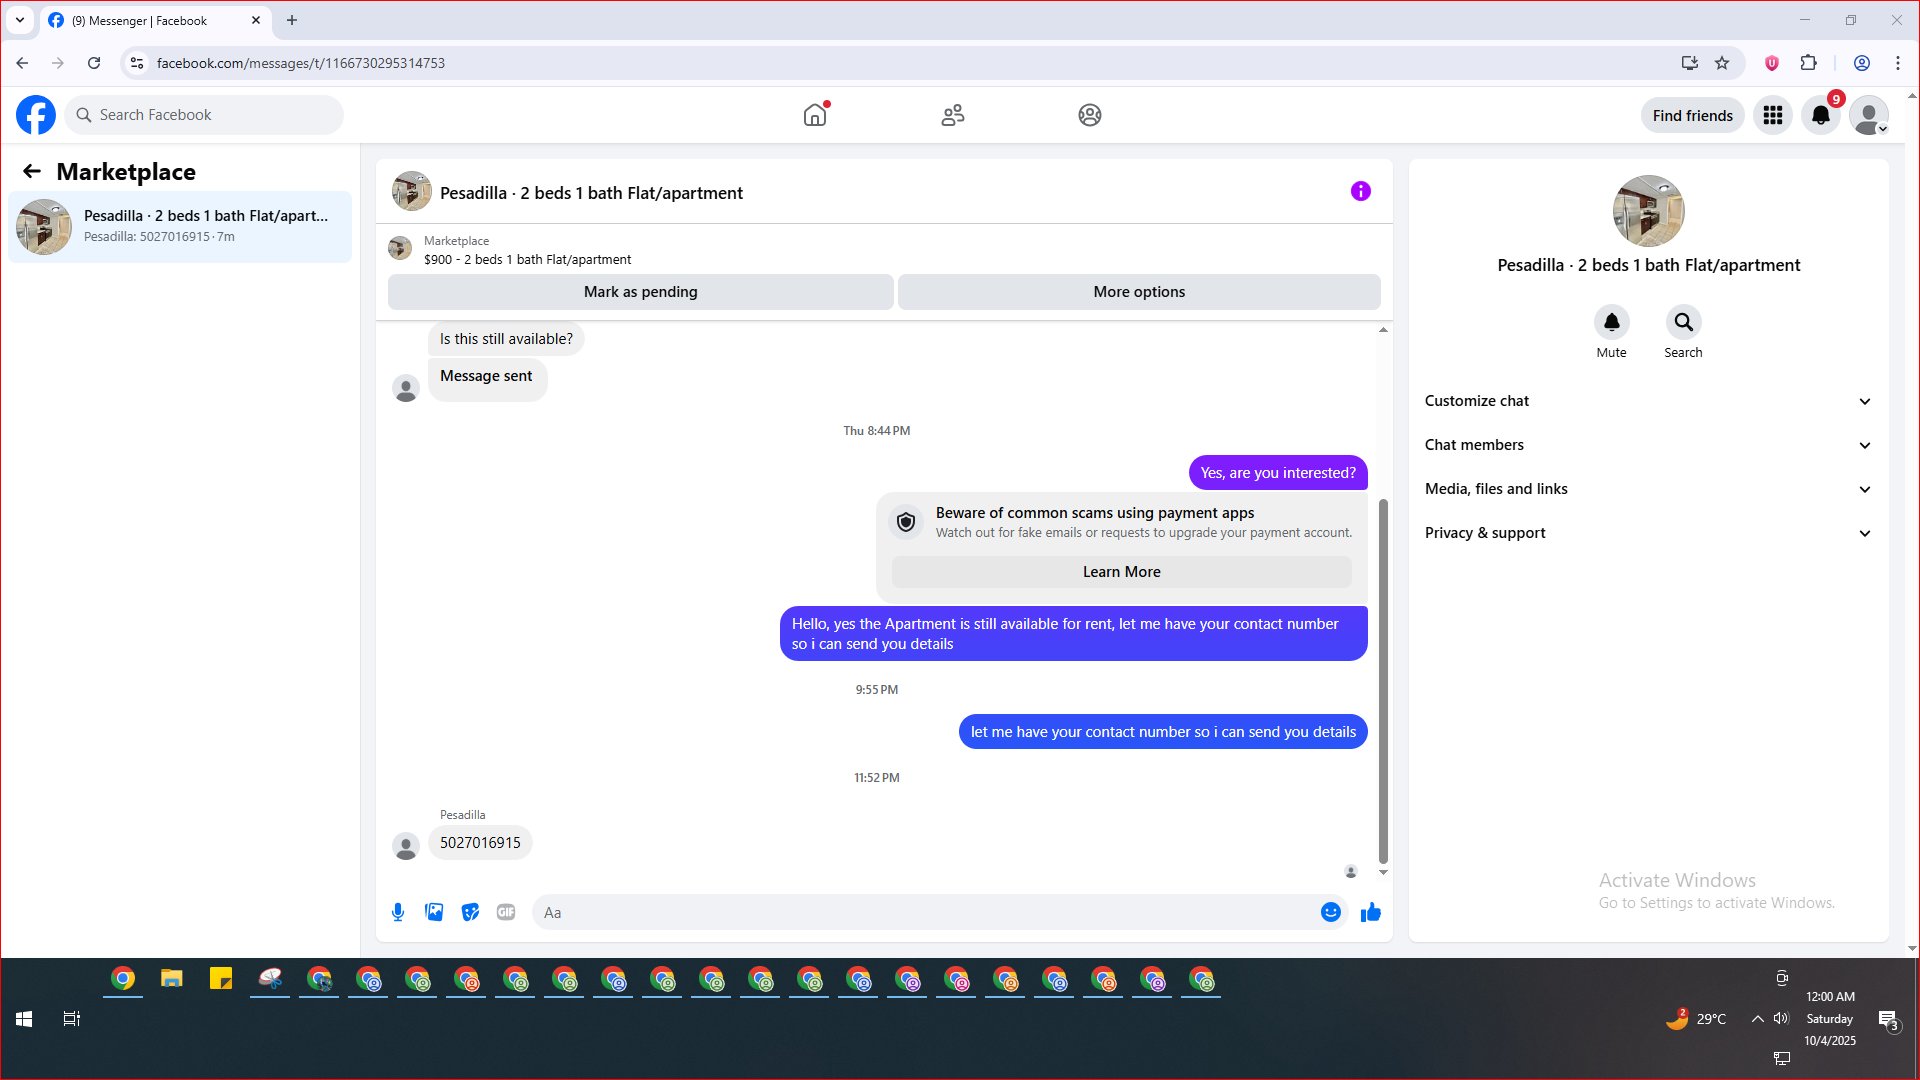The image size is (1920, 1080).
Task: Send a thumbs-up like
Action: (1371, 912)
